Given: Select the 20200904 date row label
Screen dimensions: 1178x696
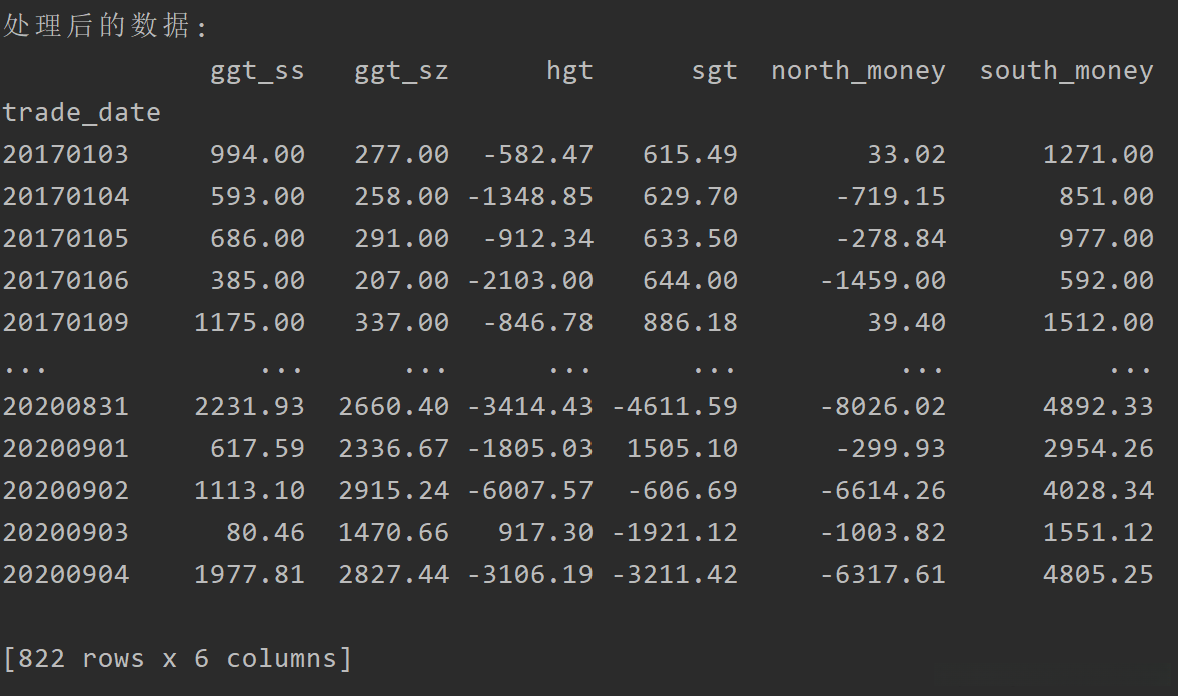Looking at the screenshot, I should [x=65, y=575].
